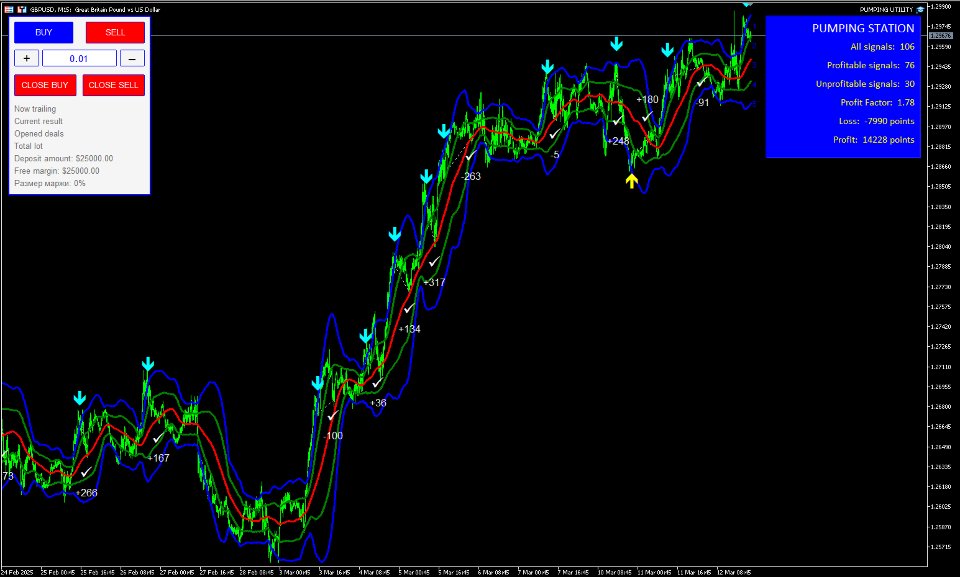The width and height of the screenshot is (960, 577).
Task: Click the 0.01 lot size field
Action: (x=79, y=59)
